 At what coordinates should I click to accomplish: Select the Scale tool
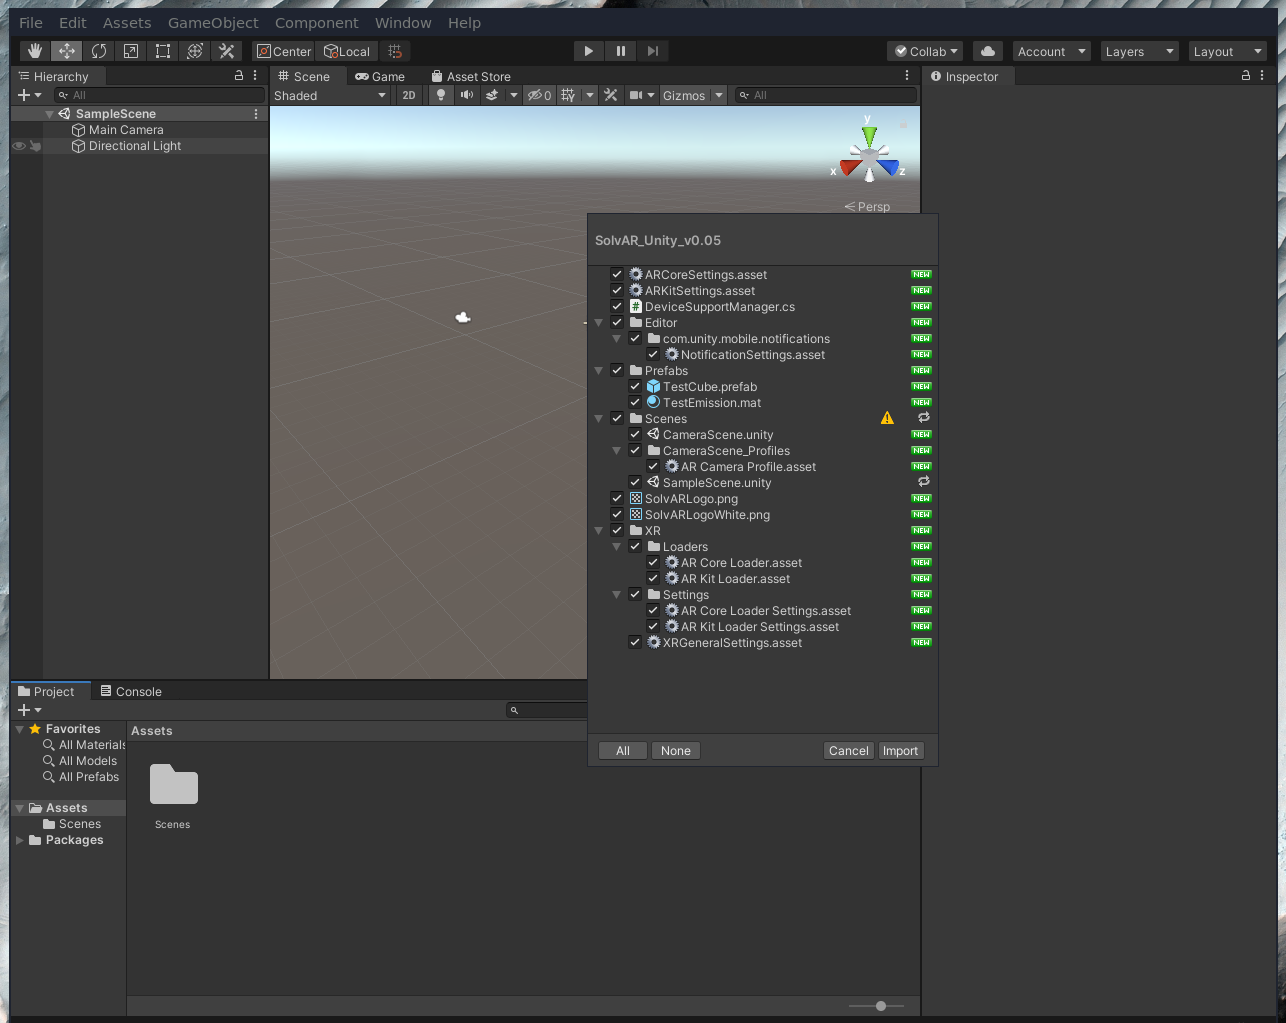click(131, 51)
